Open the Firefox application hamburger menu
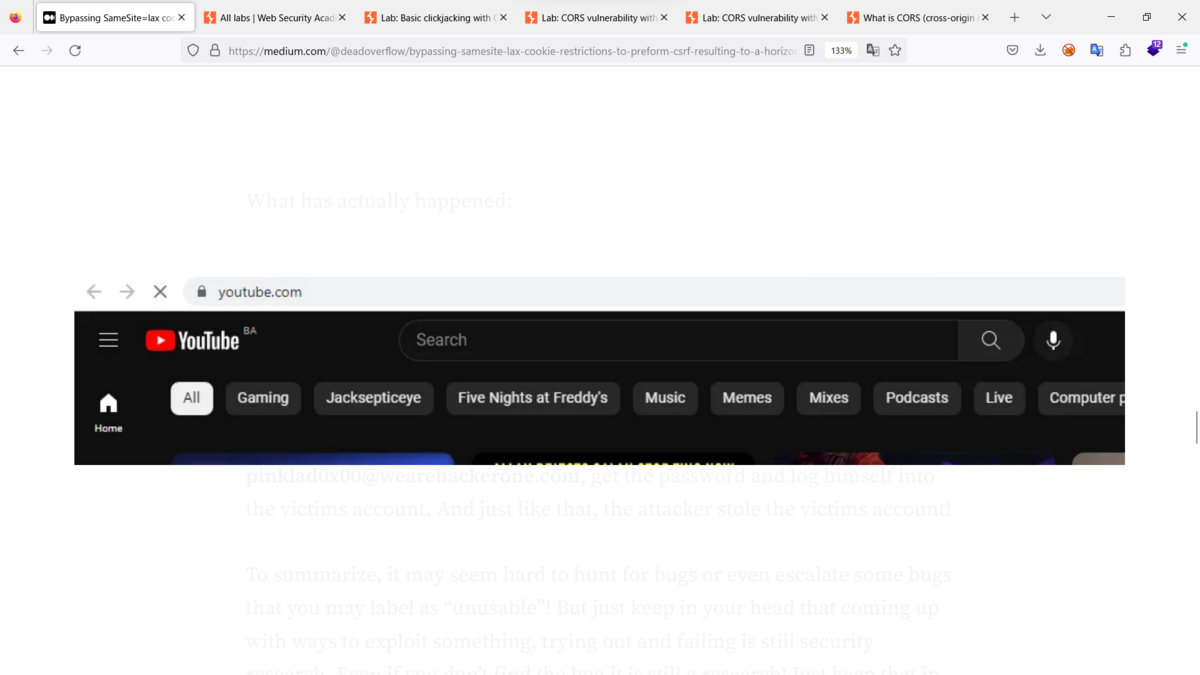This screenshot has width=1200, height=675. pos(1182,50)
